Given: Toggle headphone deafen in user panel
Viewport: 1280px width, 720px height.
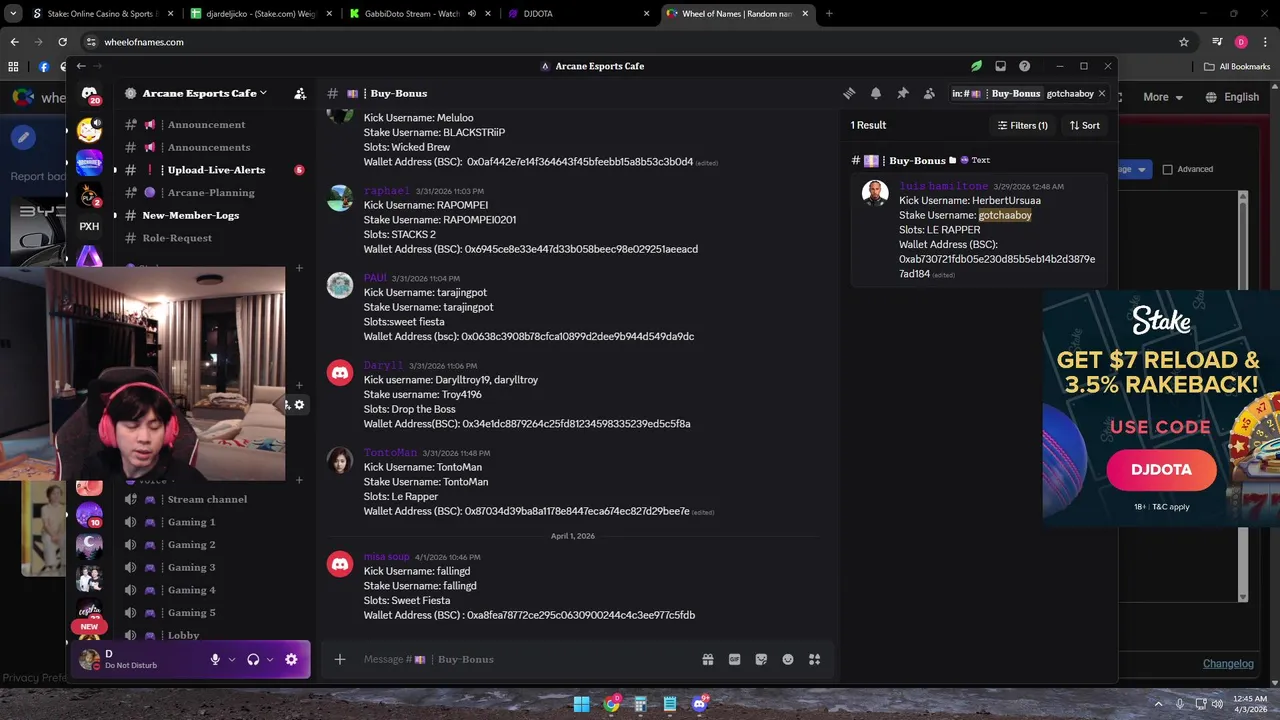Looking at the screenshot, I should [253, 659].
